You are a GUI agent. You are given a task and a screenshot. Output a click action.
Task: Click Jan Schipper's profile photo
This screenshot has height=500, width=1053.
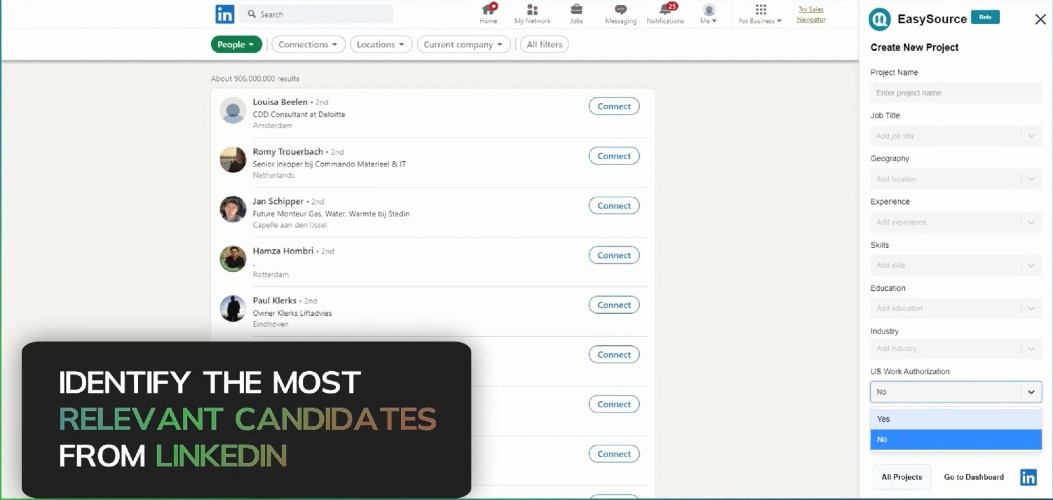[x=233, y=209]
